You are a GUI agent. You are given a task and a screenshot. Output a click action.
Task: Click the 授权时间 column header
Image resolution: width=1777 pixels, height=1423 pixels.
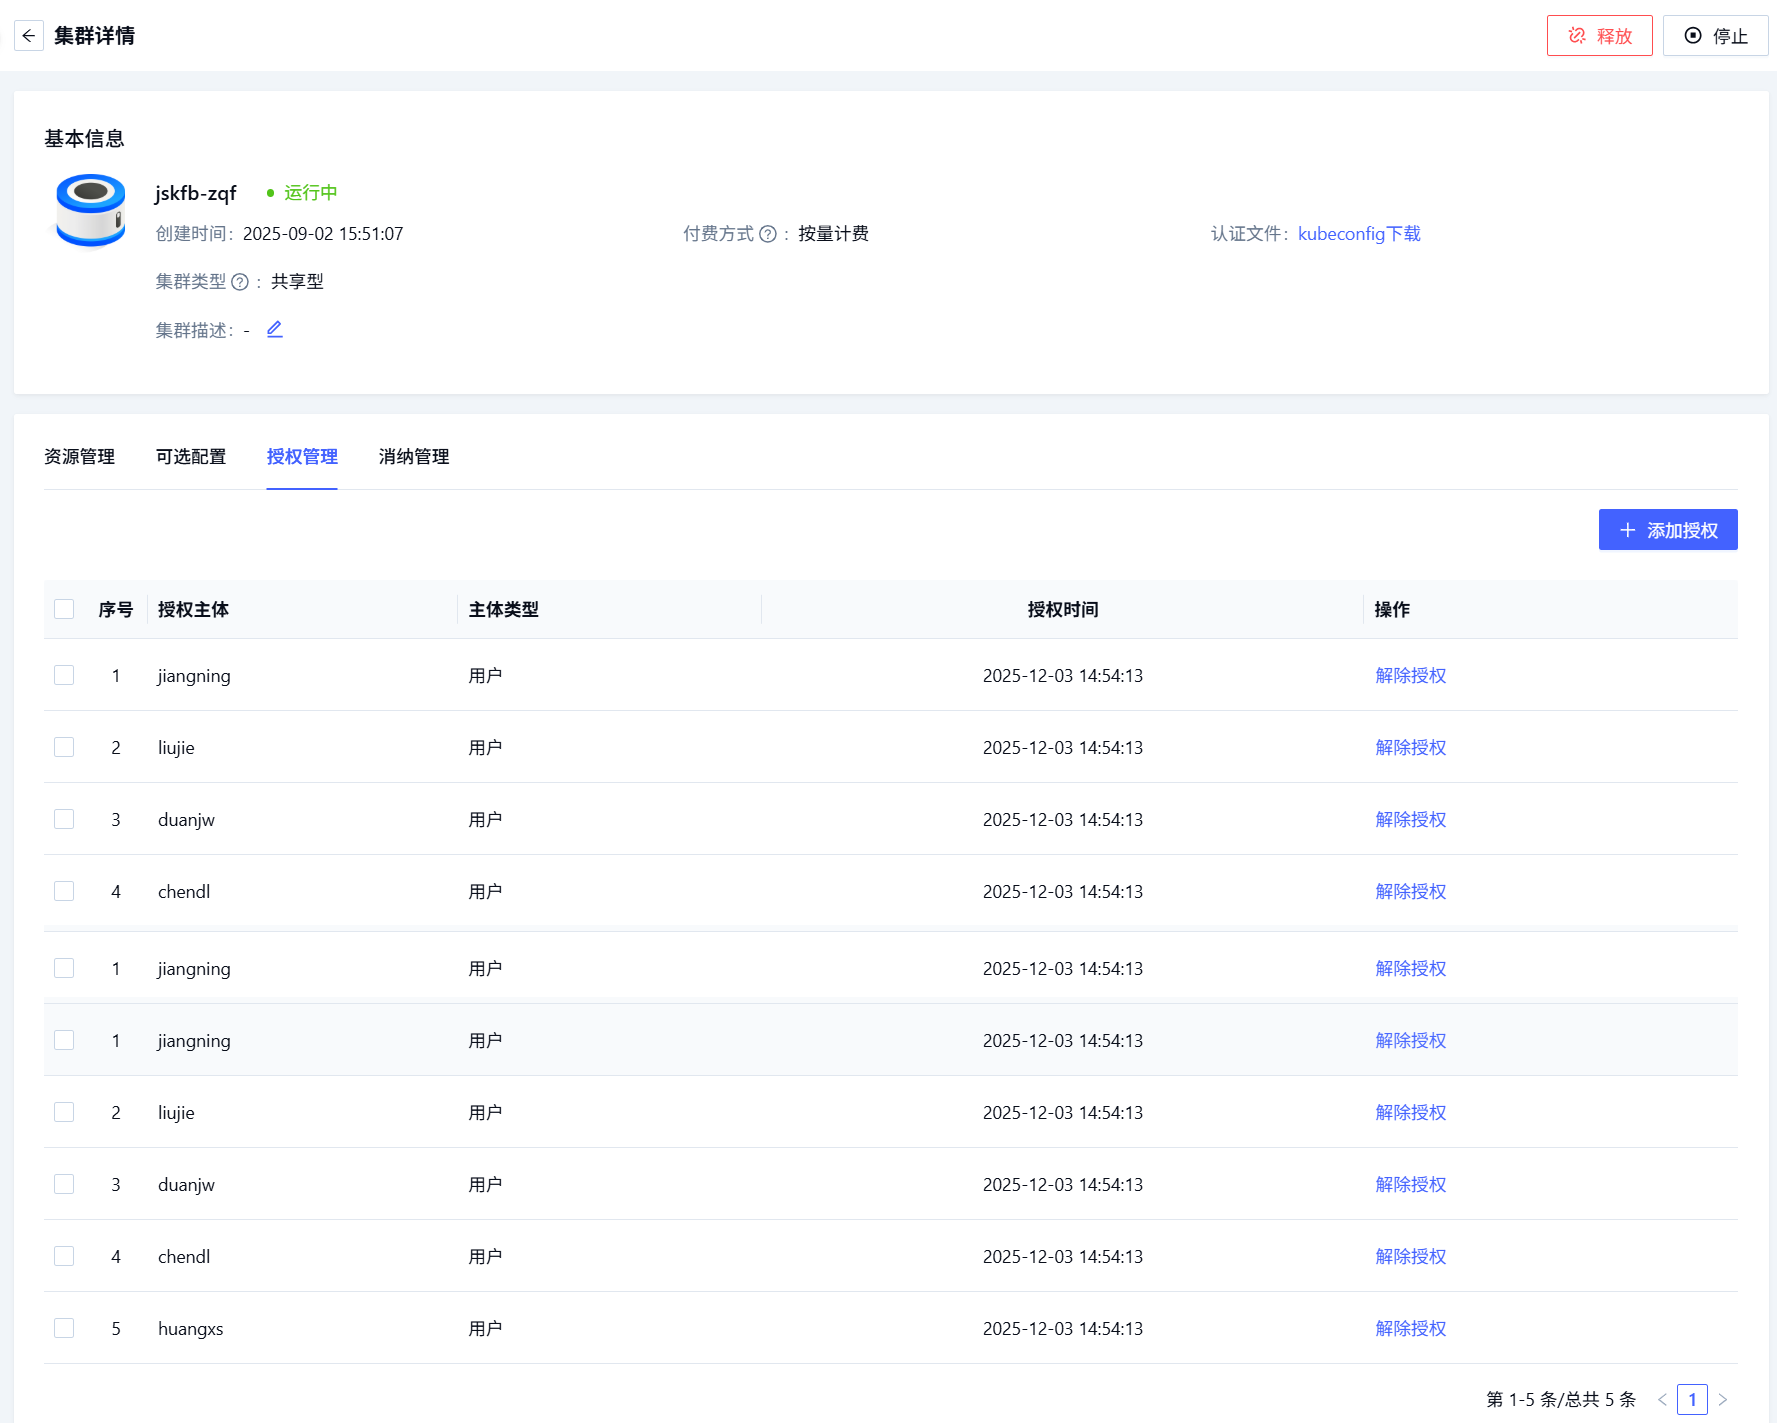tap(1062, 609)
